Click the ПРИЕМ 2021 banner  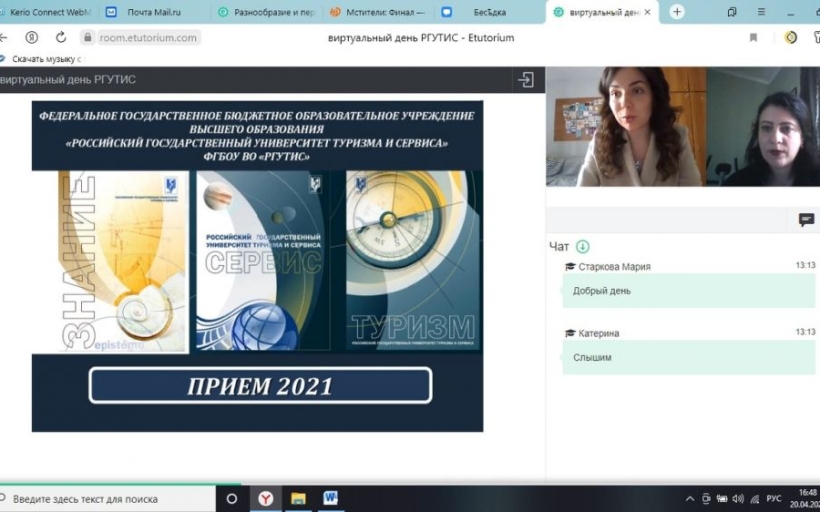tap(260, 386)
